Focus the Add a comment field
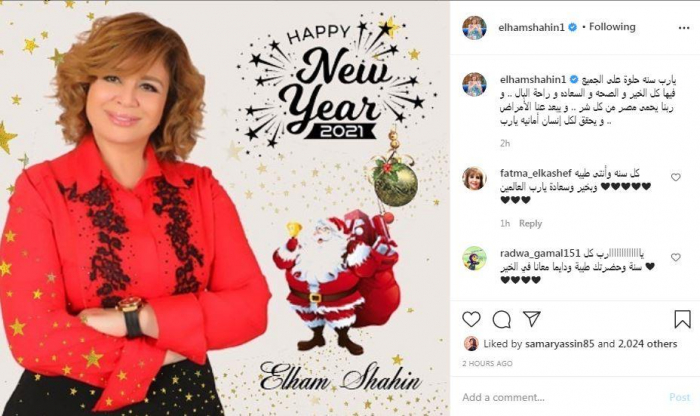This screenshot has width=700, height=416. pyautogui.click(x=562, y=397)
